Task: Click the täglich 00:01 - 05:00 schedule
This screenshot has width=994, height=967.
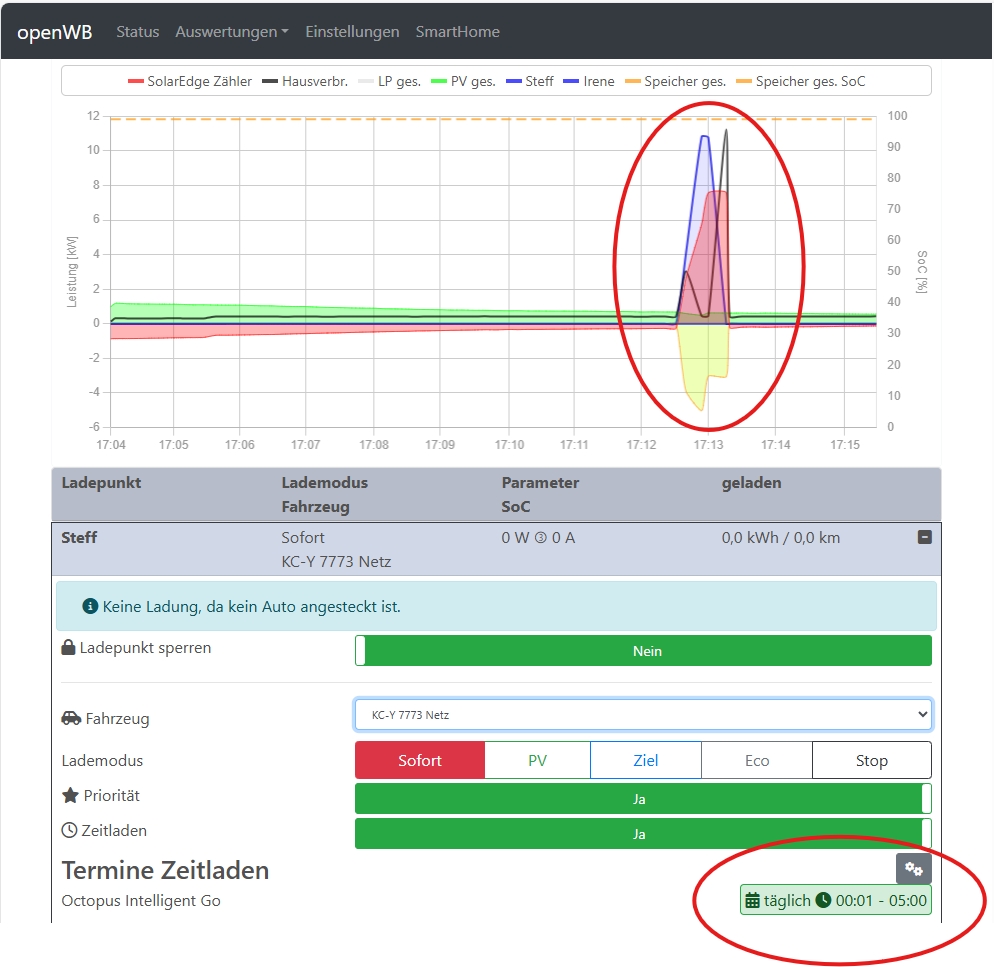Action: pos(835,900)
